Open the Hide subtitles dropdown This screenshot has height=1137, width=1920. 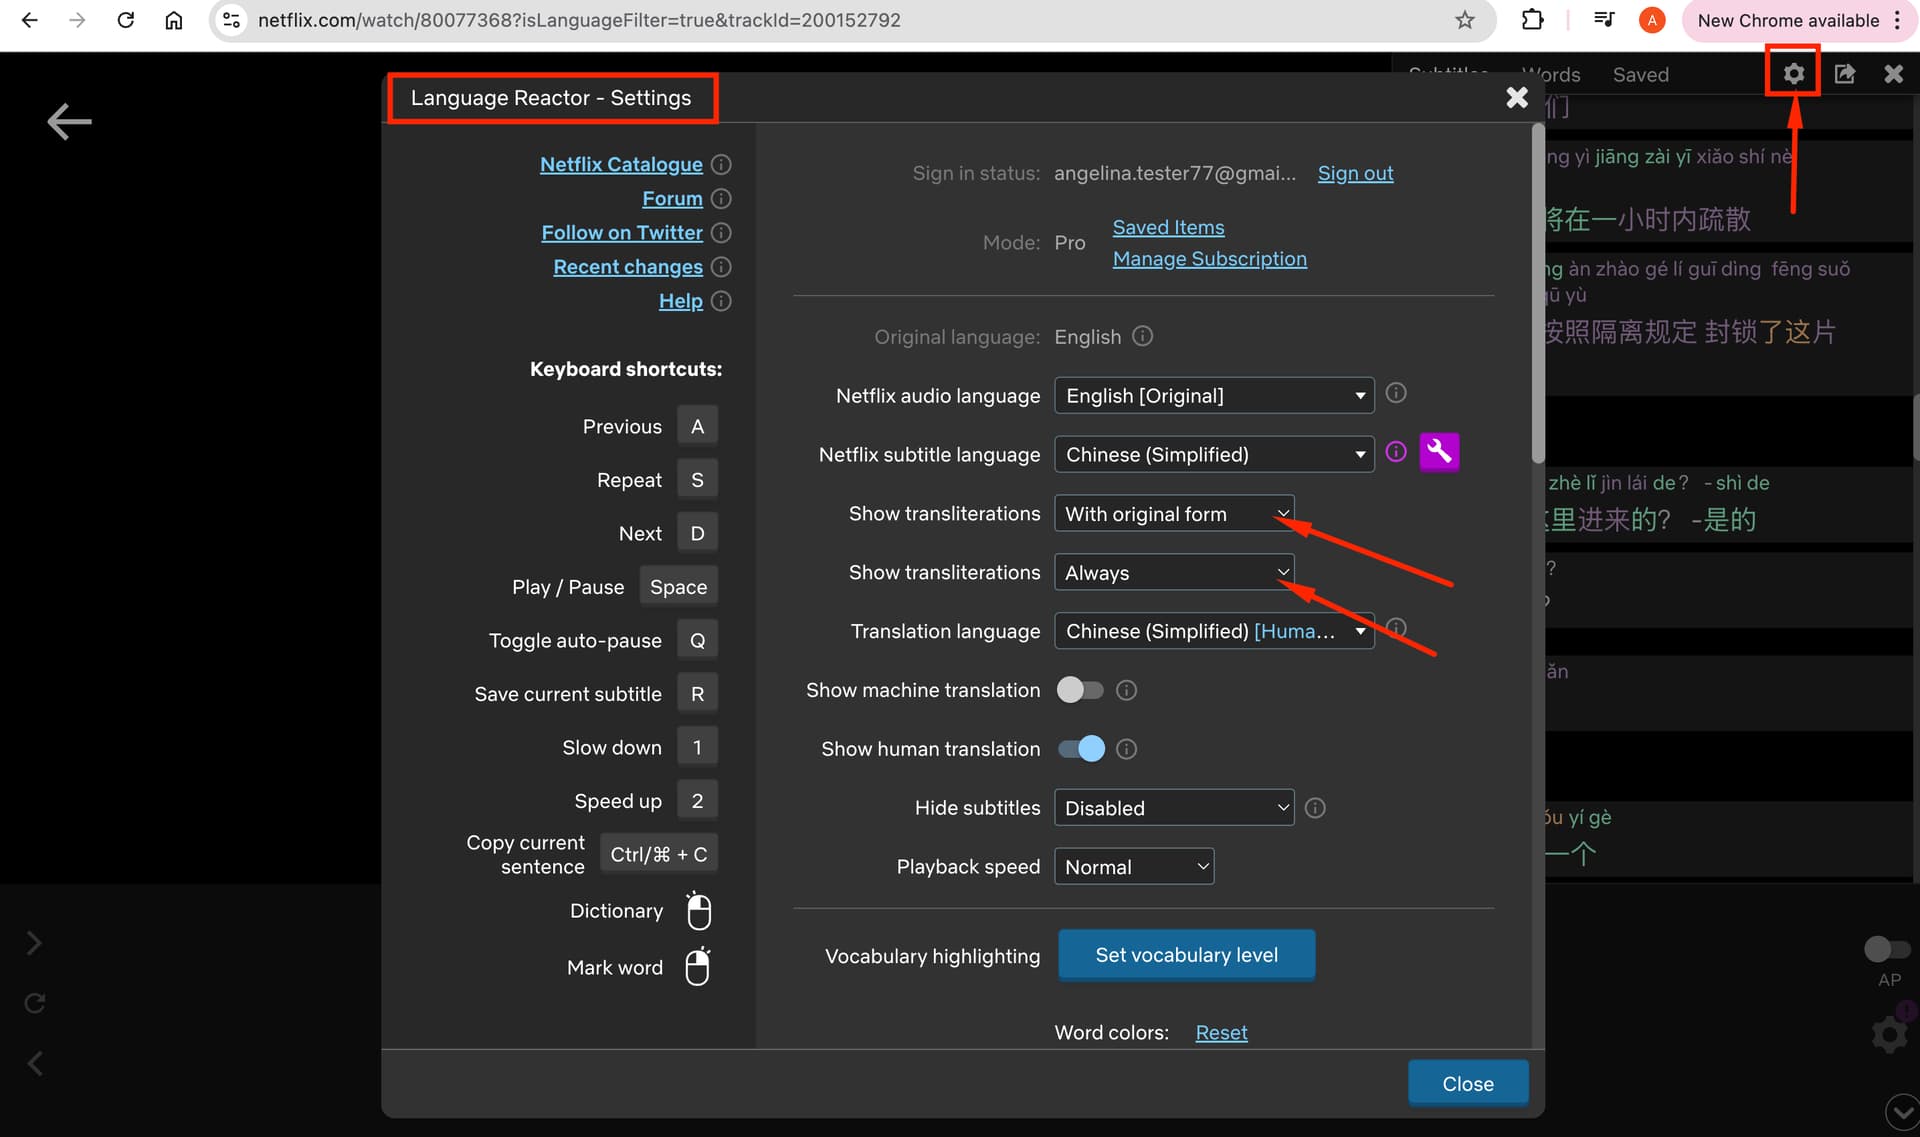click(x=1174, y=808)
